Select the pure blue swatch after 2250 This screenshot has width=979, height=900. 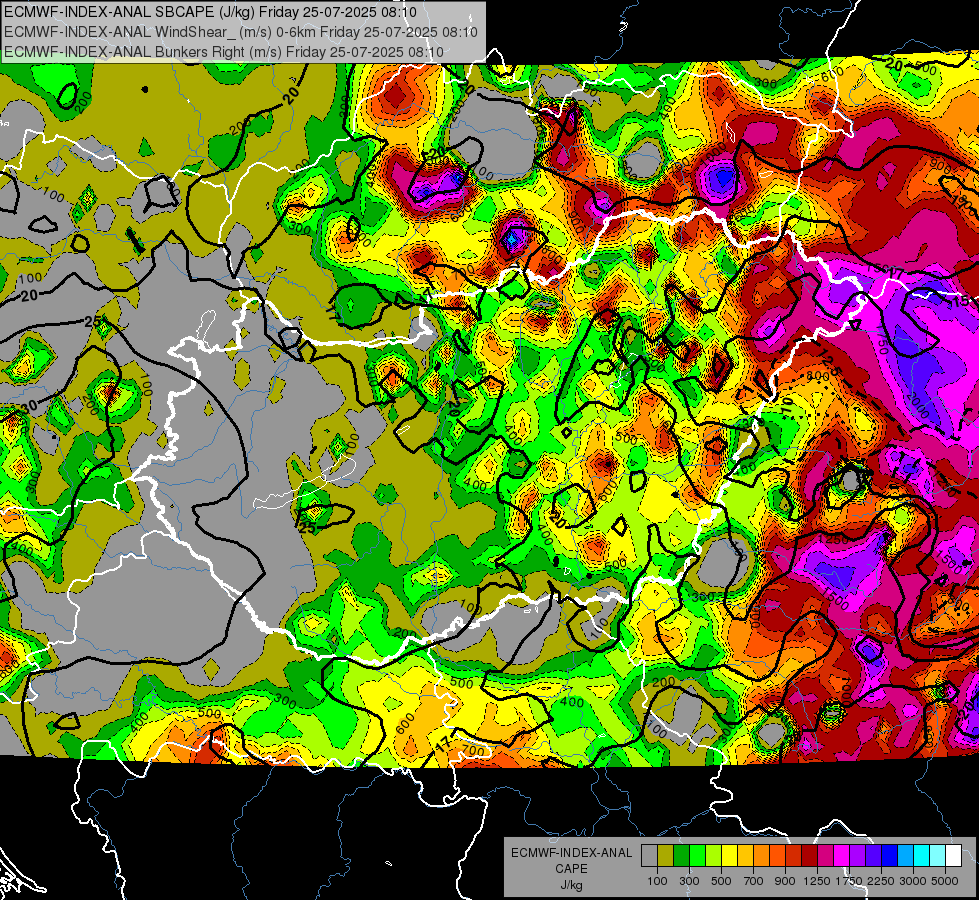pos(890,856)
